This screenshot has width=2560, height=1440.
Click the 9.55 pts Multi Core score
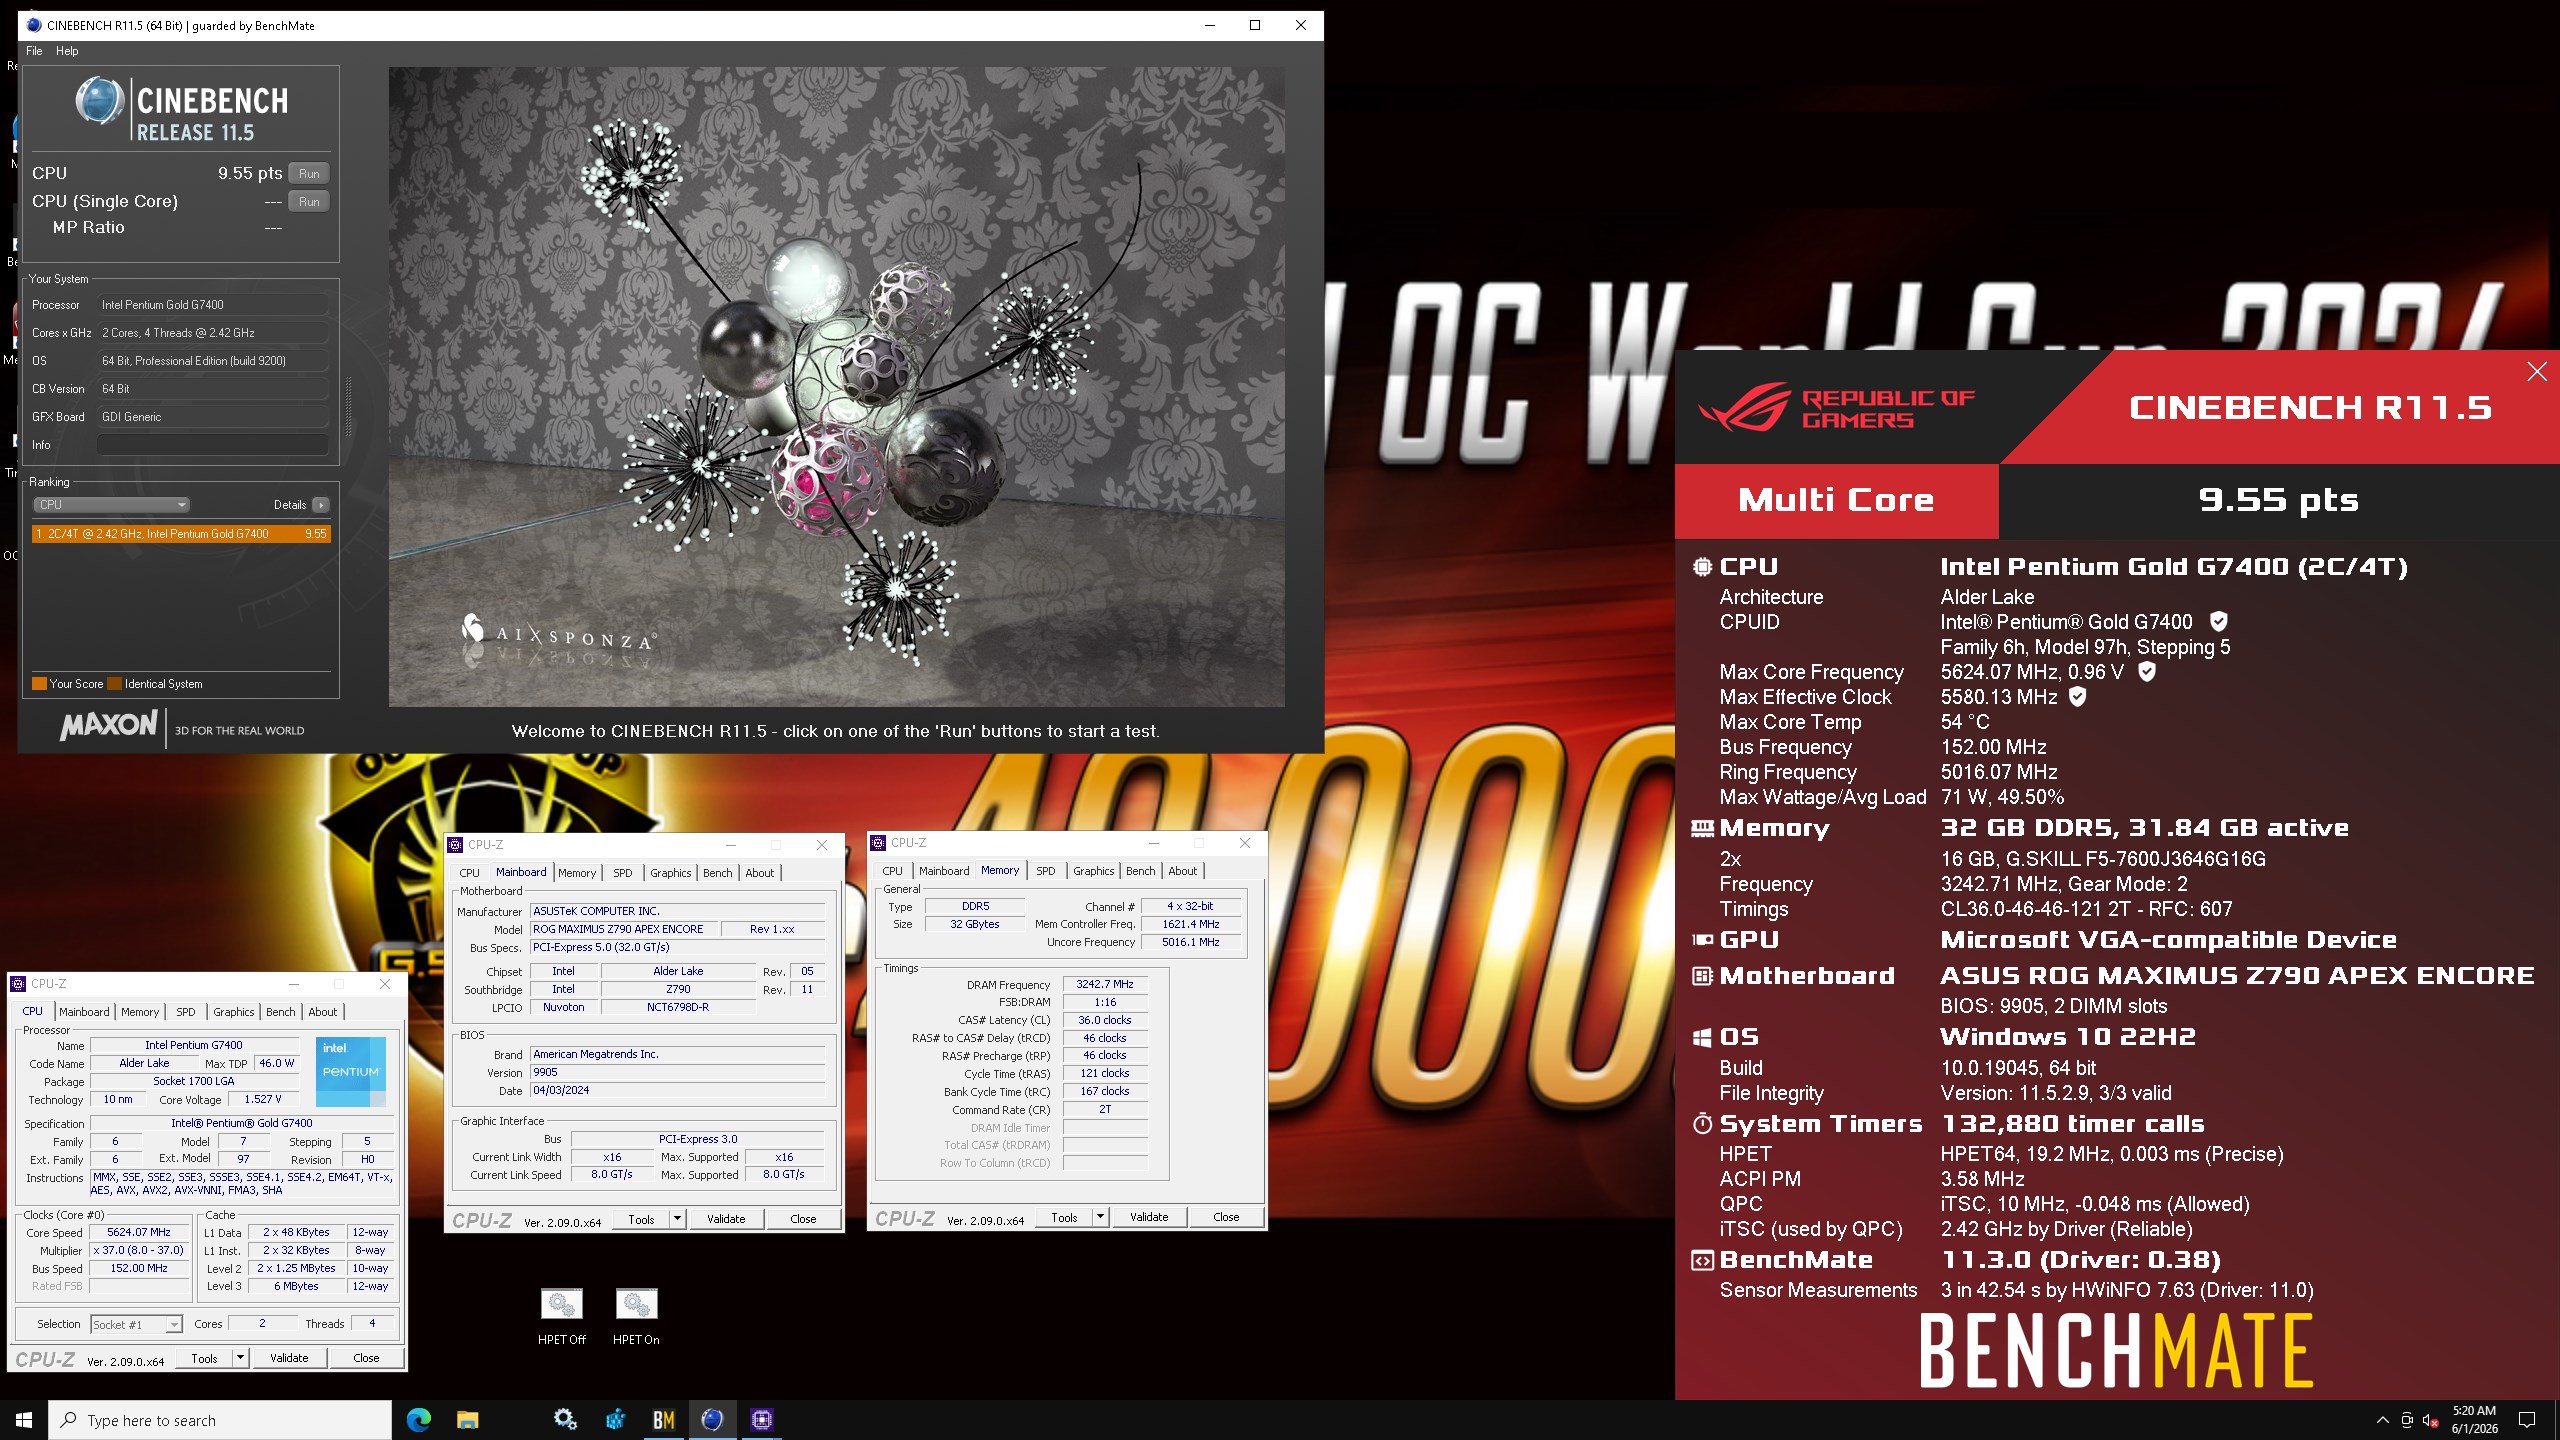coord(2278,500)
